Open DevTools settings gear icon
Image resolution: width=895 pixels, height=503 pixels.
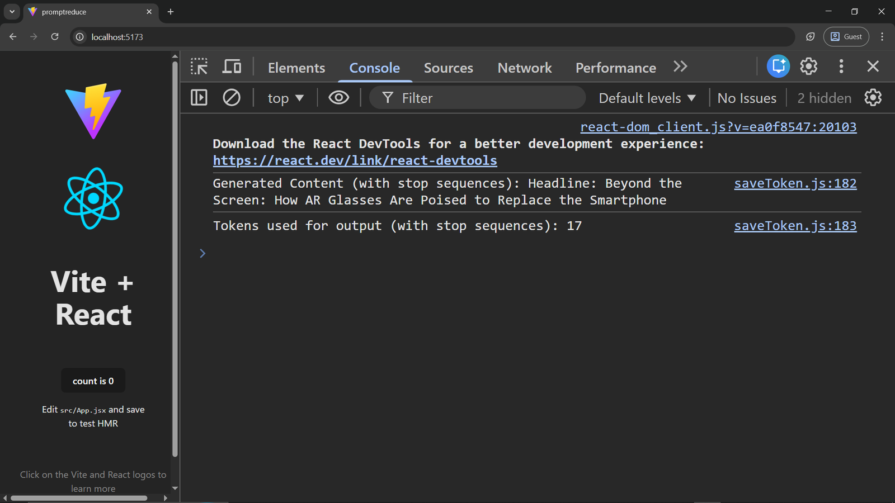point(808,66)
